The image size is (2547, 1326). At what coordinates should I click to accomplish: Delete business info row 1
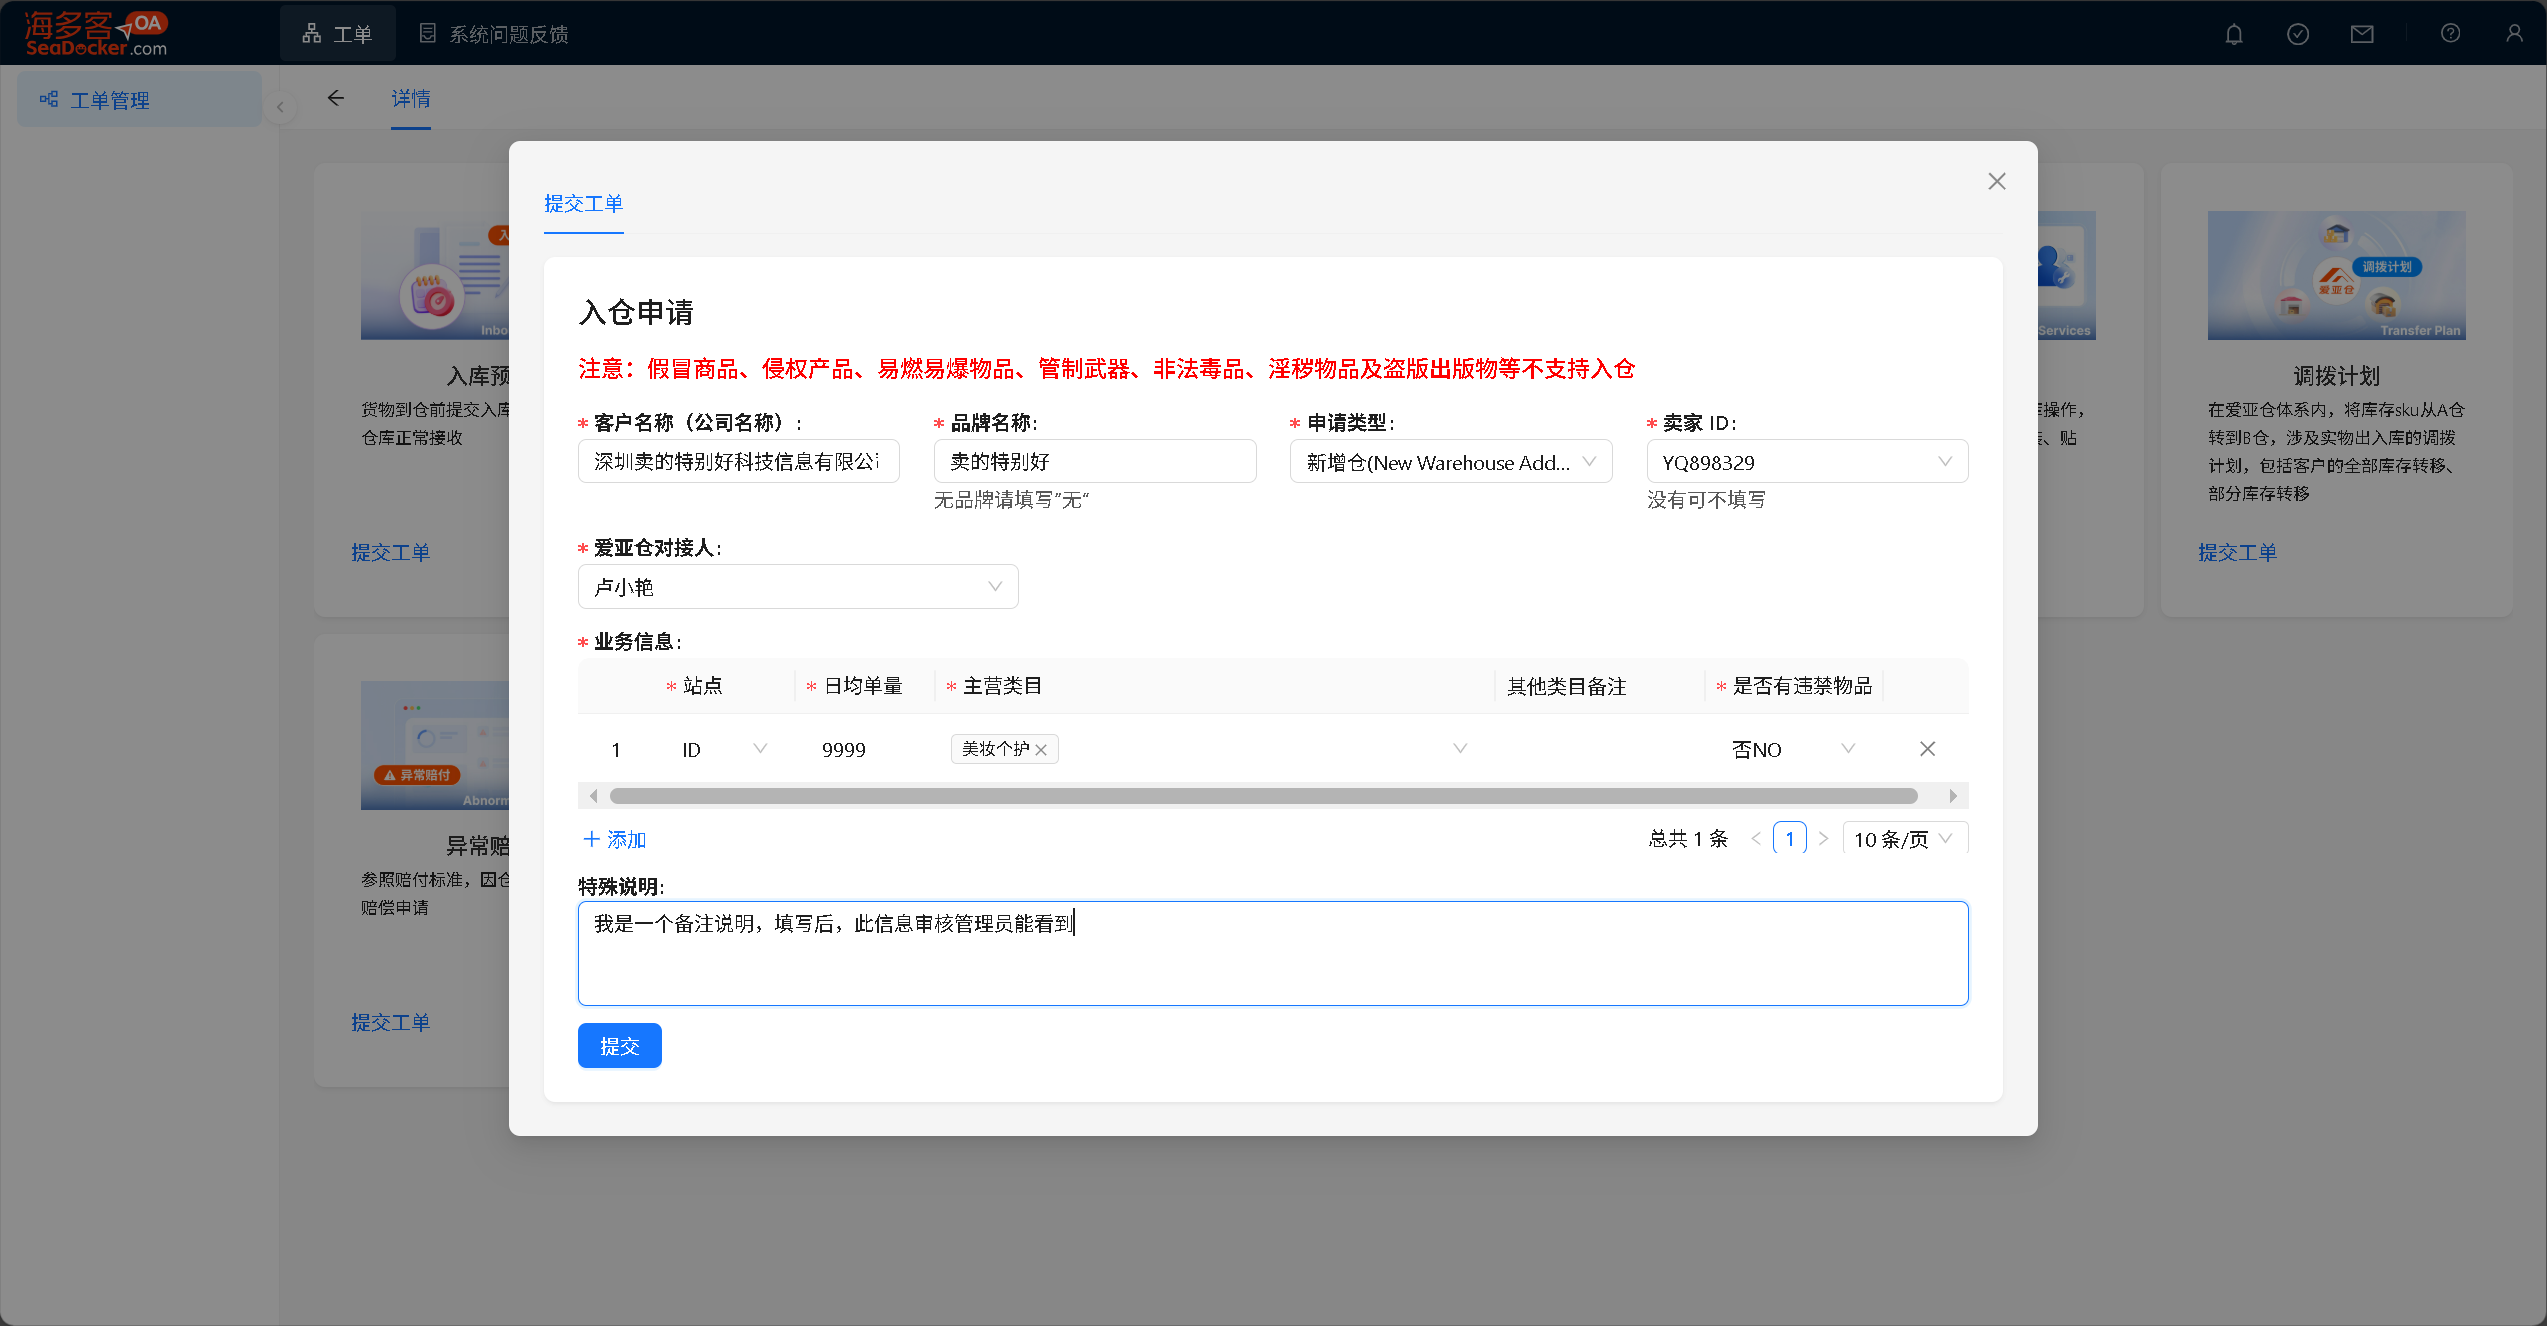click(1927, 749)
